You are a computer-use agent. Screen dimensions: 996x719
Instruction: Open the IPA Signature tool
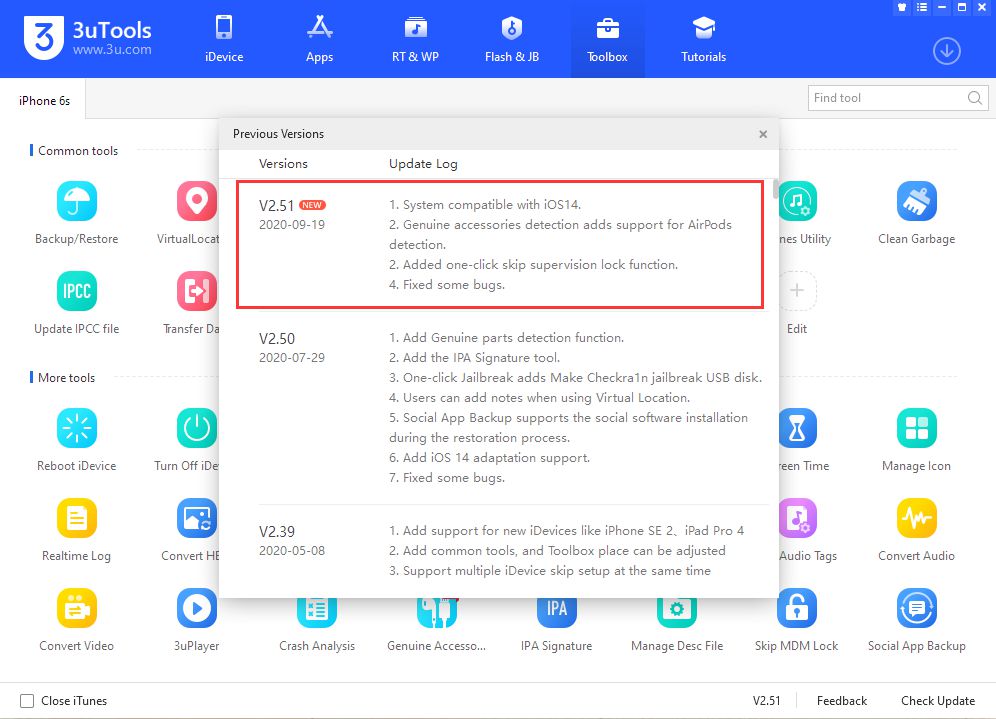[556, 613]
